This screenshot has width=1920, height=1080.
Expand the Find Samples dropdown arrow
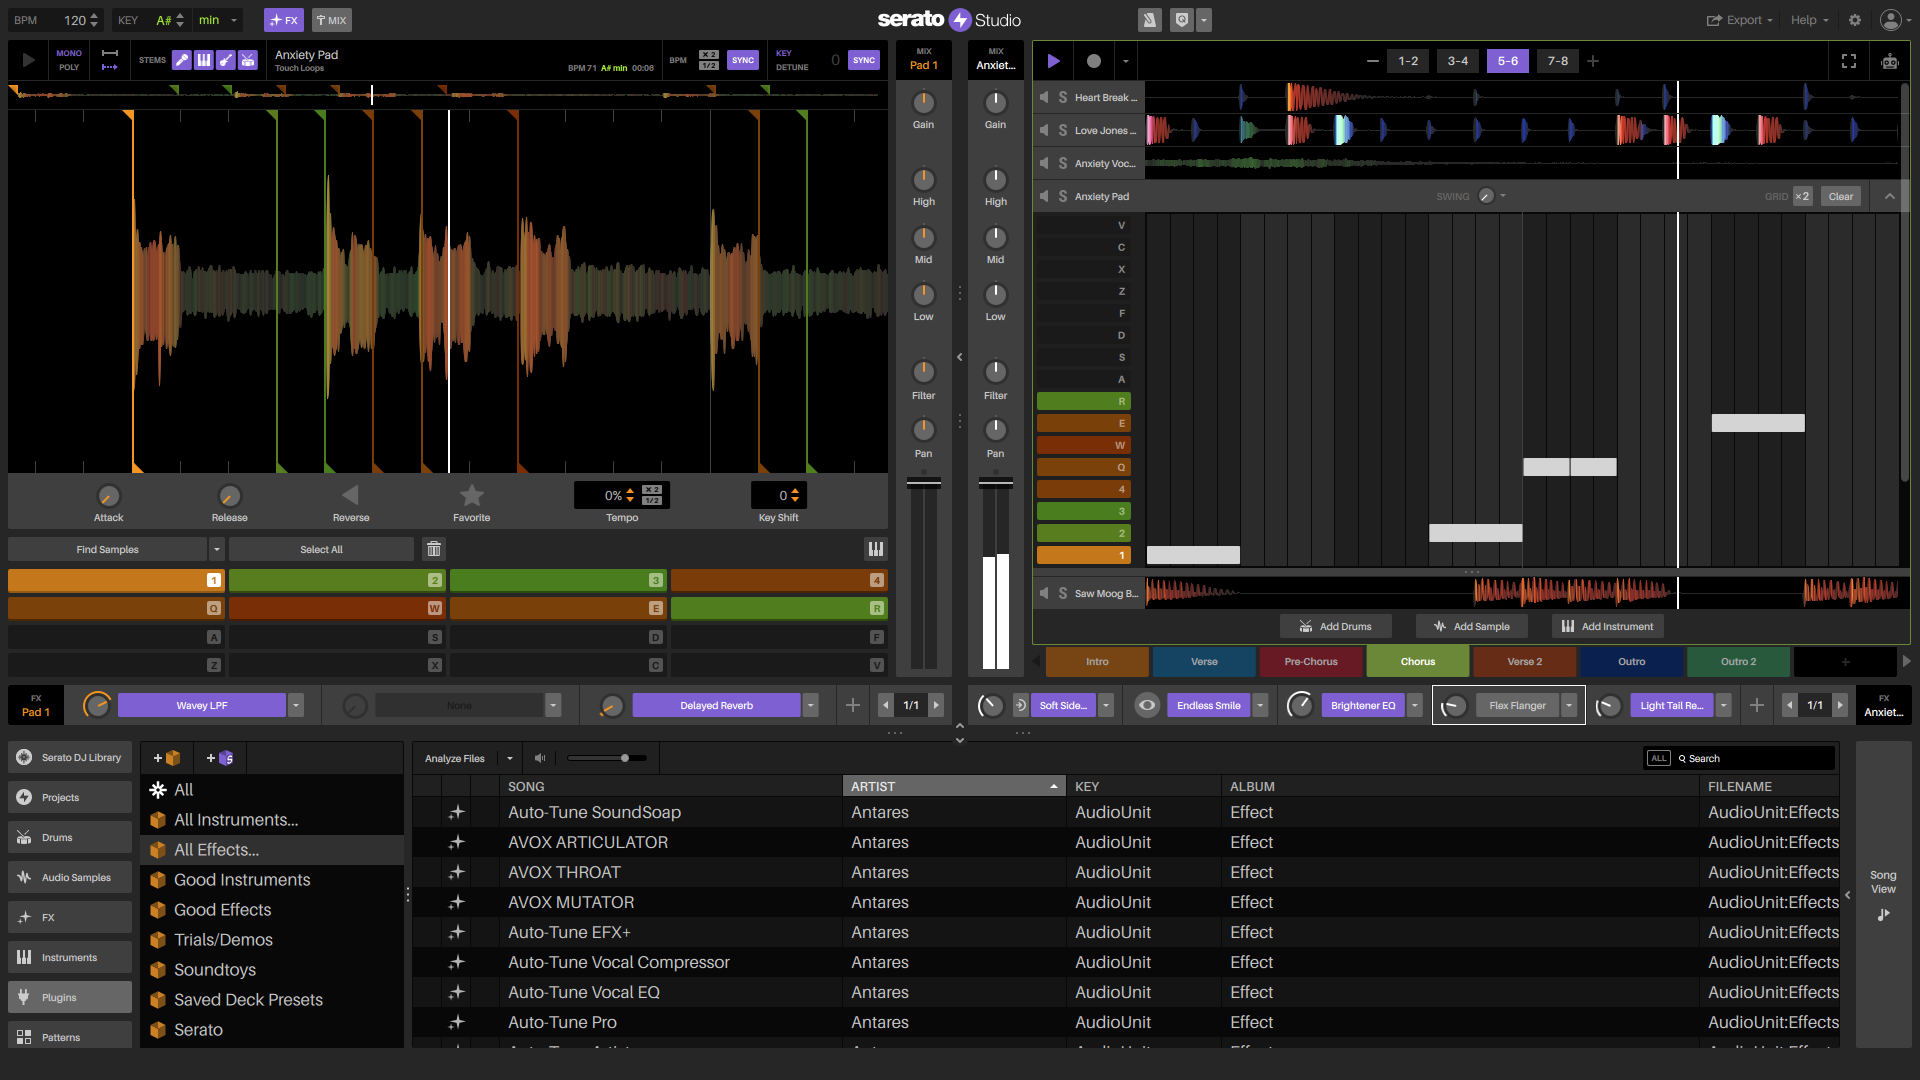(x=216, y=549)
